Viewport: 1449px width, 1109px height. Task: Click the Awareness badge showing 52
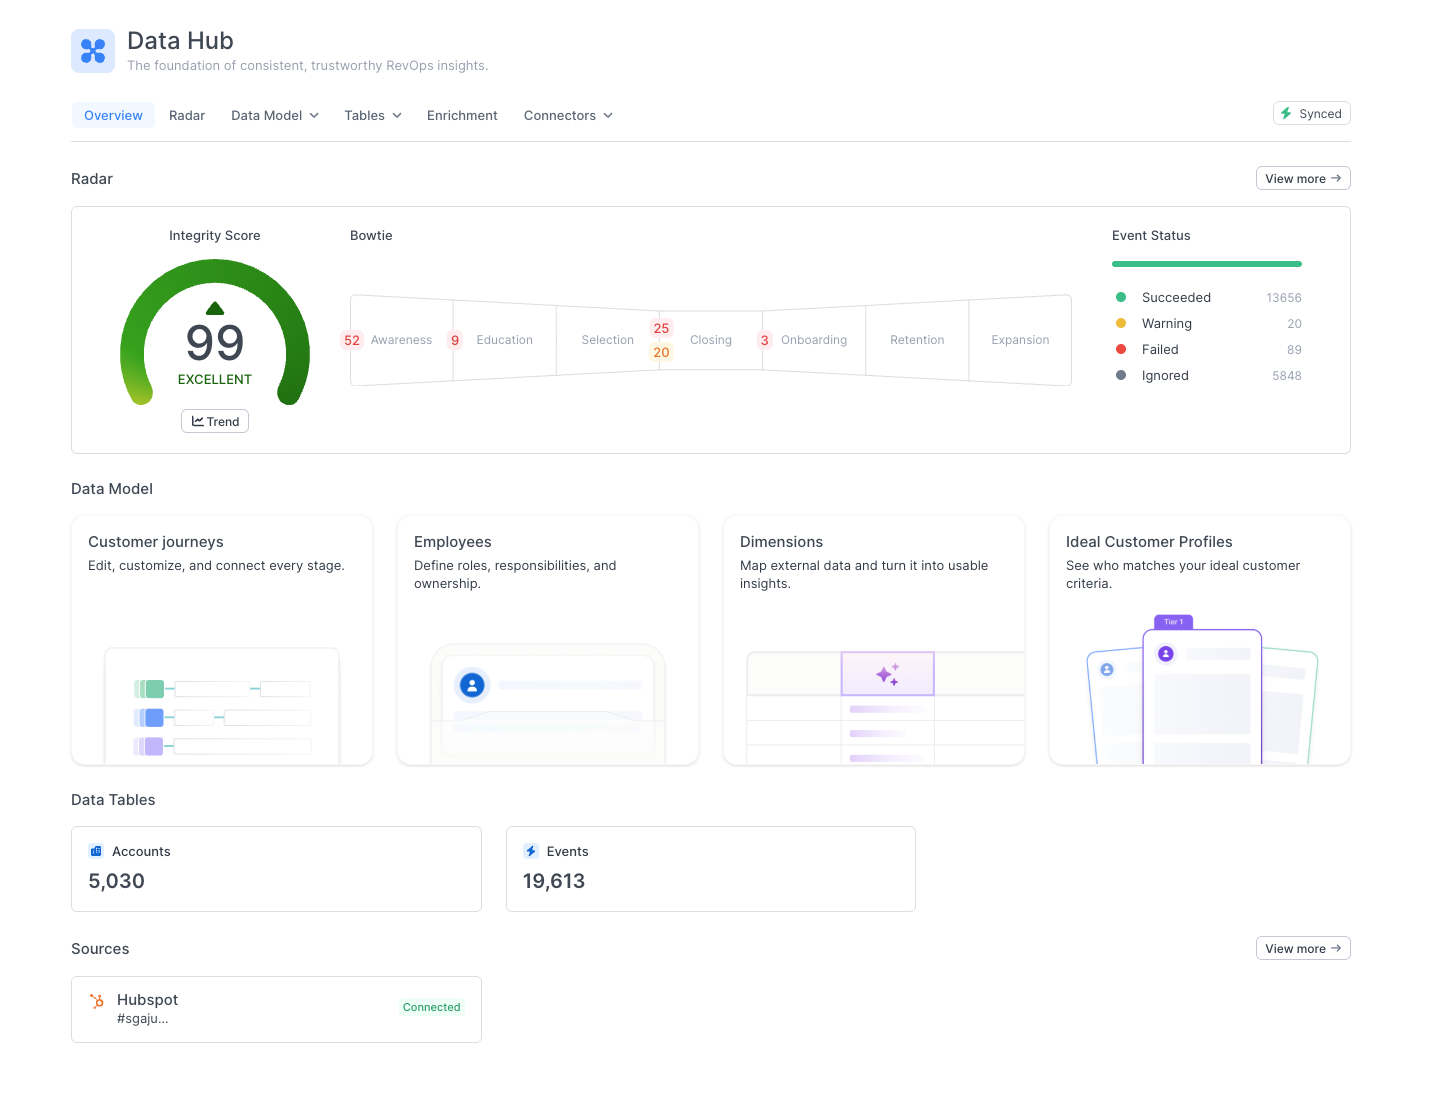pos(352,340)
